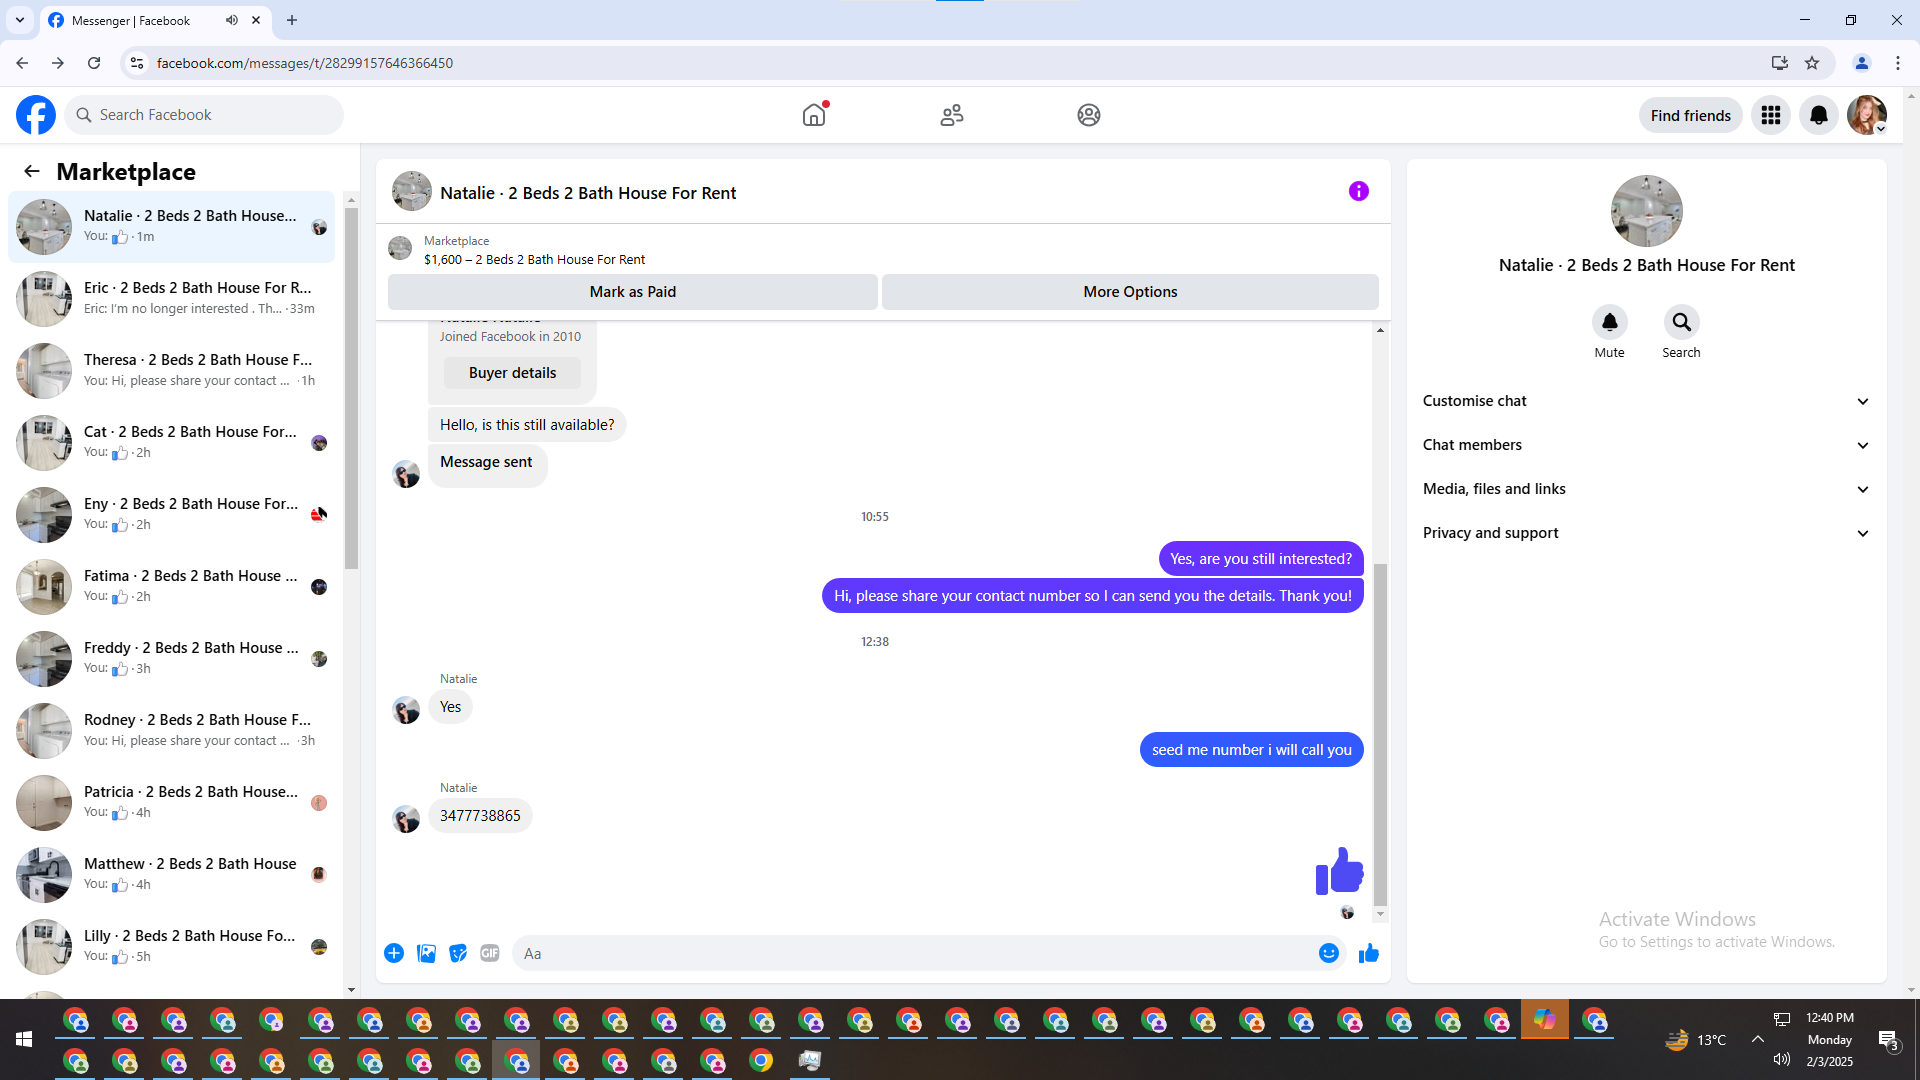Viewport: 1920px width, 1080px height.
Task: Attach a photo file in composer
Action: click(x=426, y=953)
